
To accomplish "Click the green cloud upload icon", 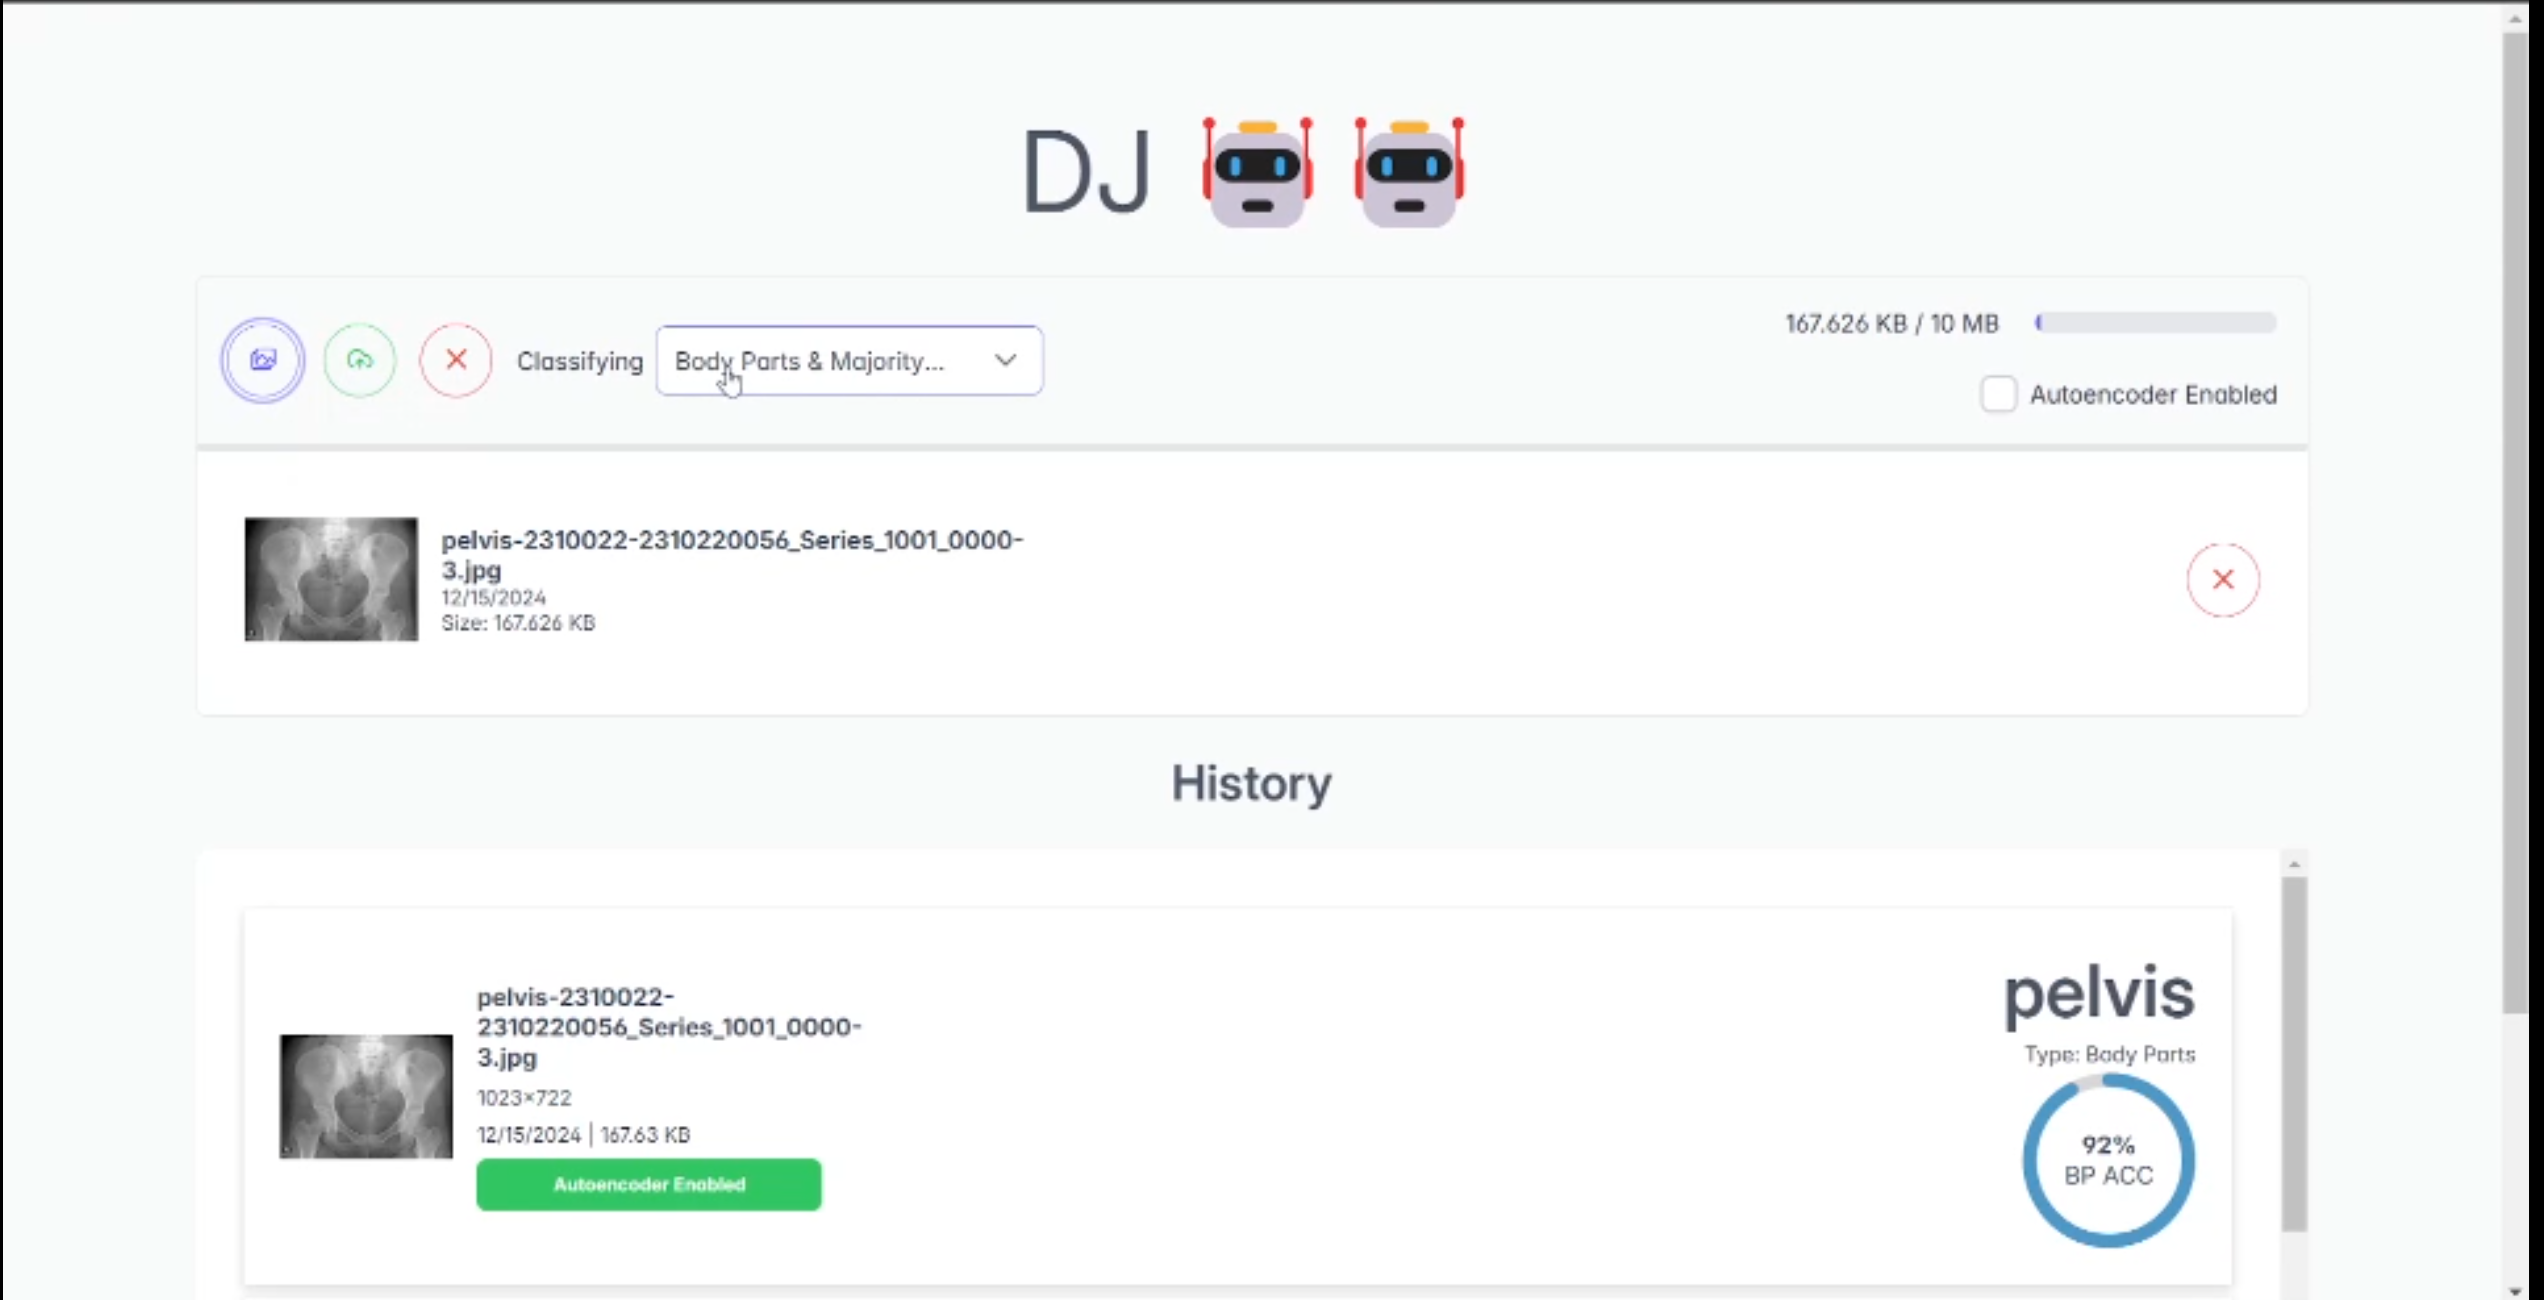I will (360, 360).
